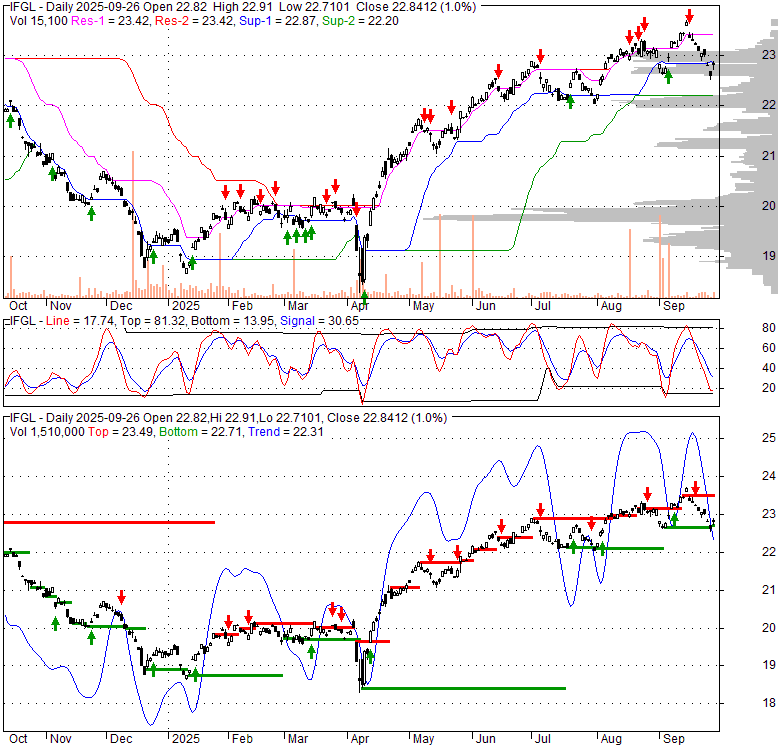The height and width of the screenshot is (745, 780).
Task: Click the 'Aug' month label under bottom chart
Action: pos(611,739)
